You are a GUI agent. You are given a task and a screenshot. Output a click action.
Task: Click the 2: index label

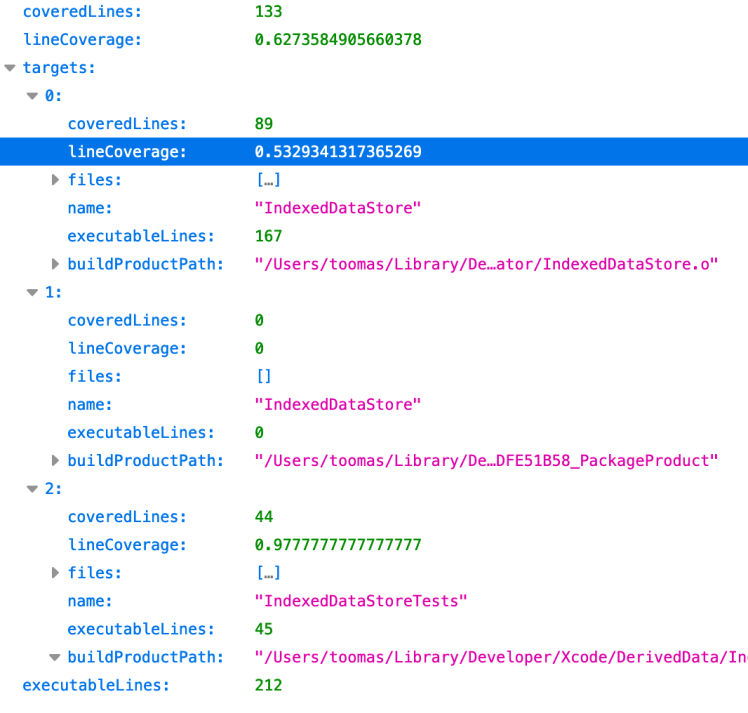(53, 489)
